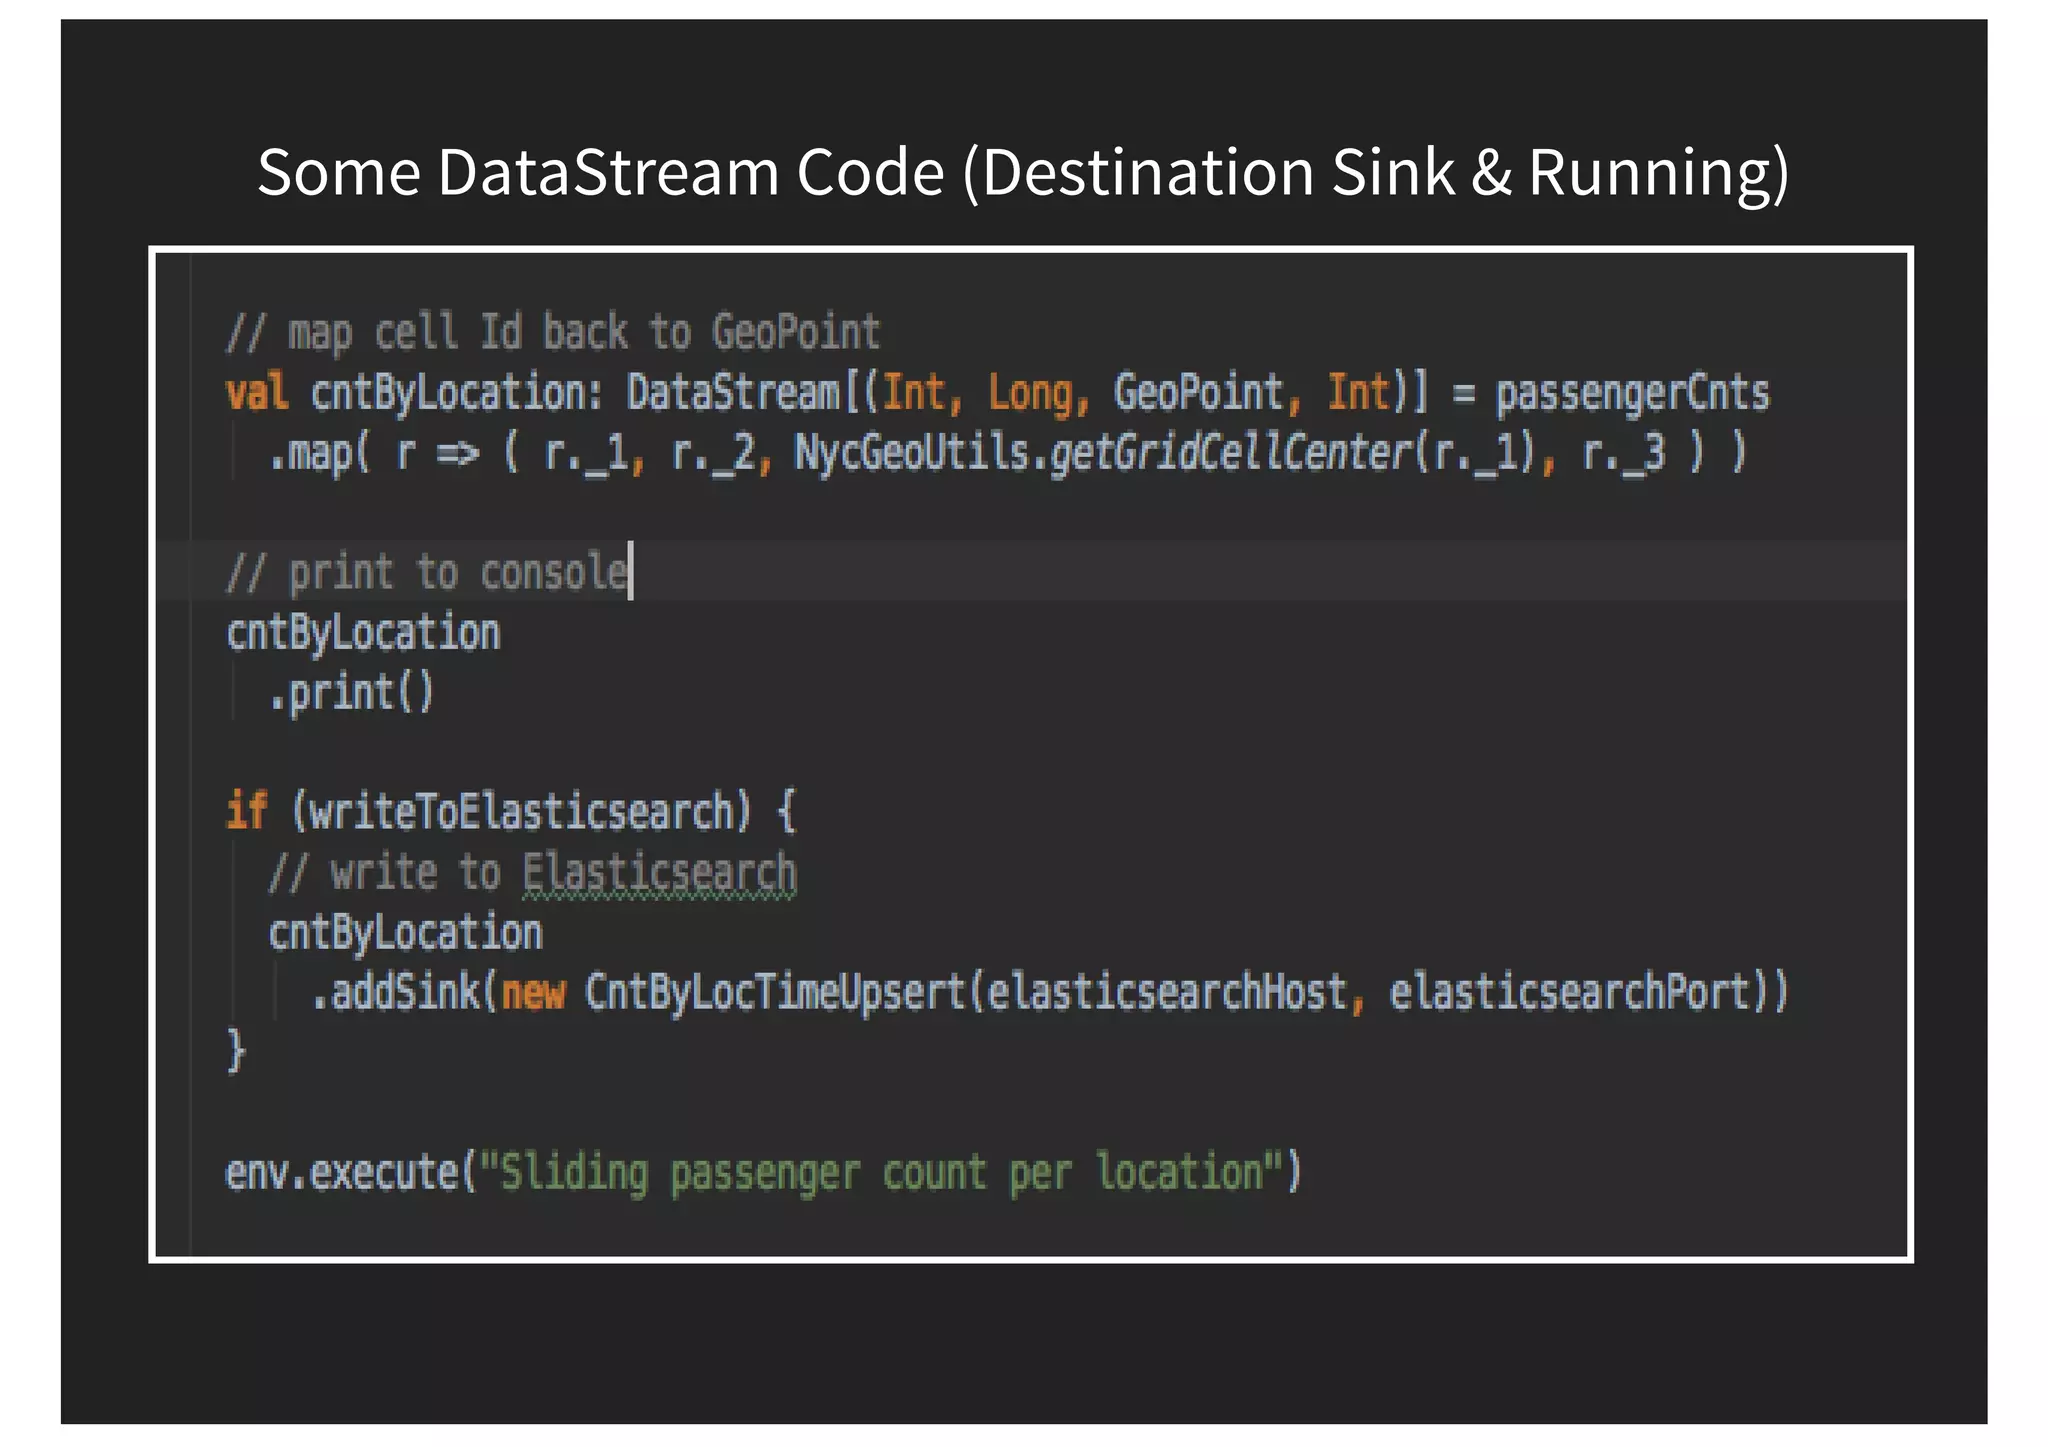The image size is (2048, 1447).
Task: Click 'cntByLocation' inside the if block
Action: point(405,934)
